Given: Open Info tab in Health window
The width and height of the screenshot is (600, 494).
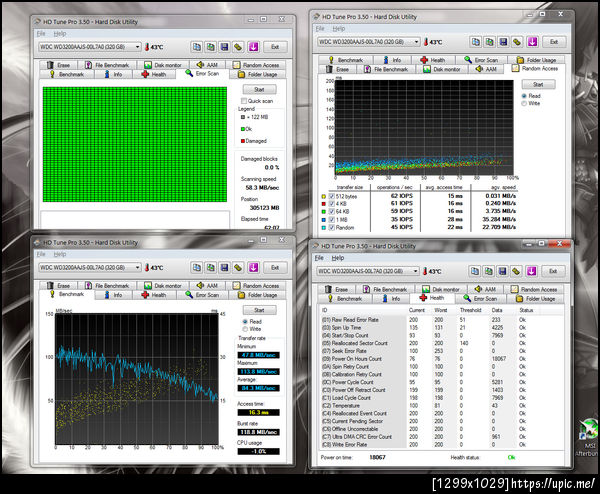Looking at the screenshot, I should (x=391, y=298).
